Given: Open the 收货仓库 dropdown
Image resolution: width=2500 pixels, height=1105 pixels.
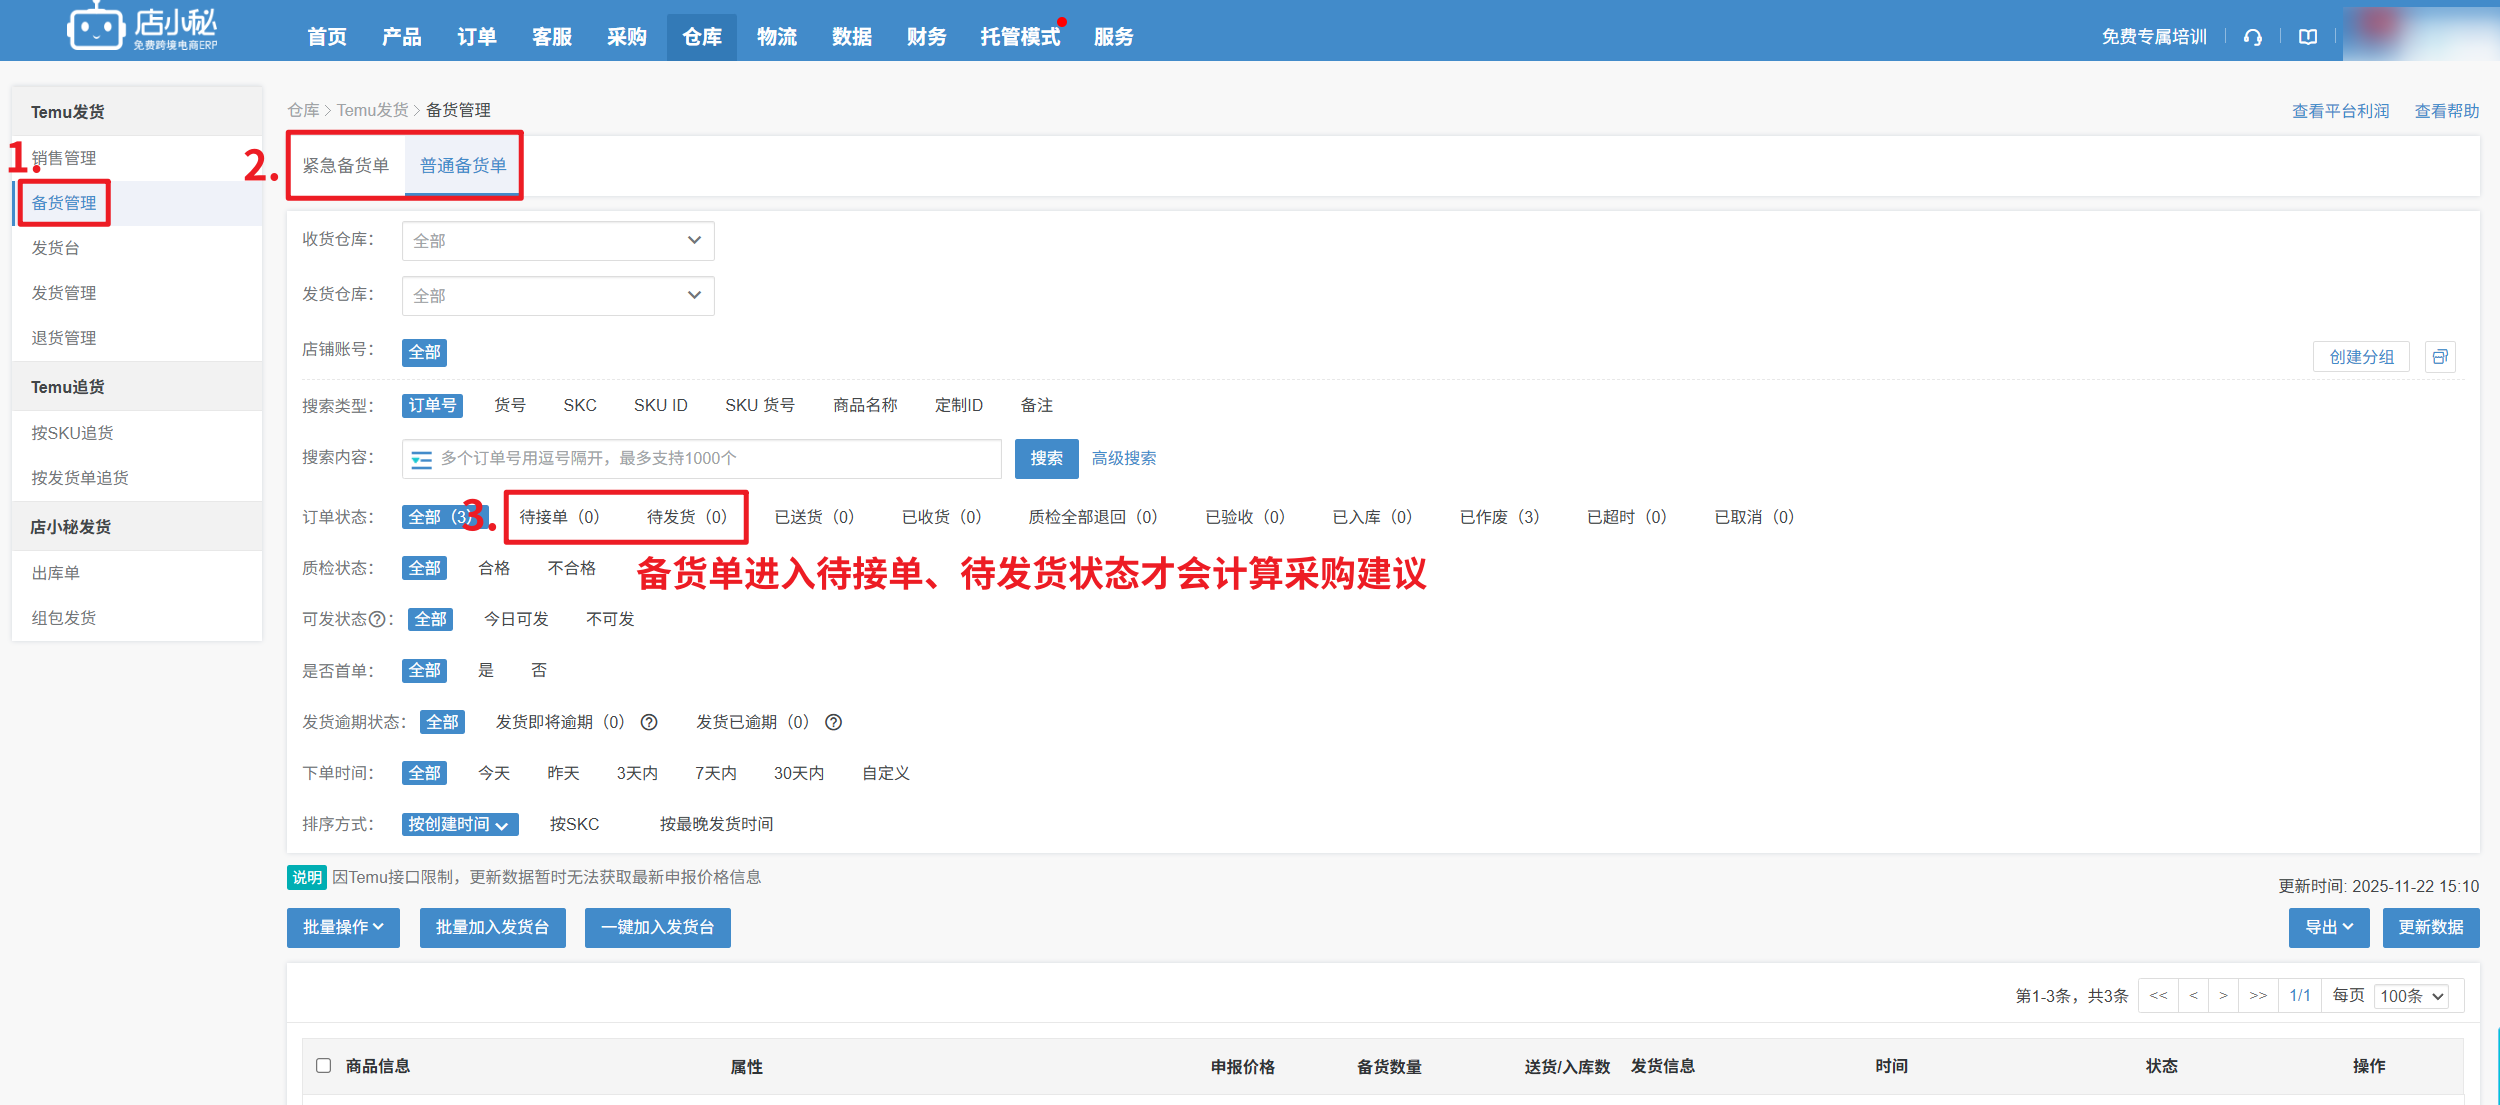Looking at the screenshot, I should pos(557,241).
